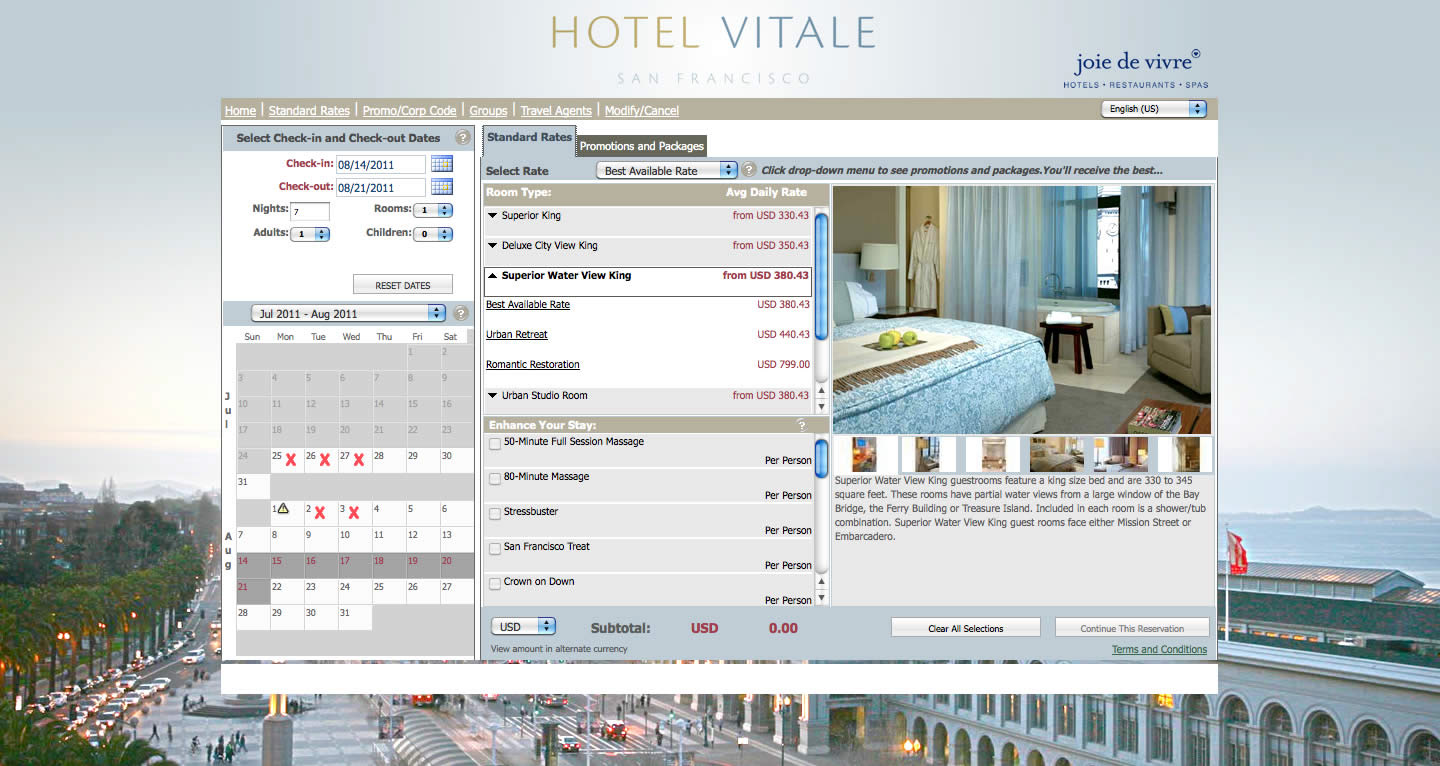Open the USD currency dropdown

point(523,627)
